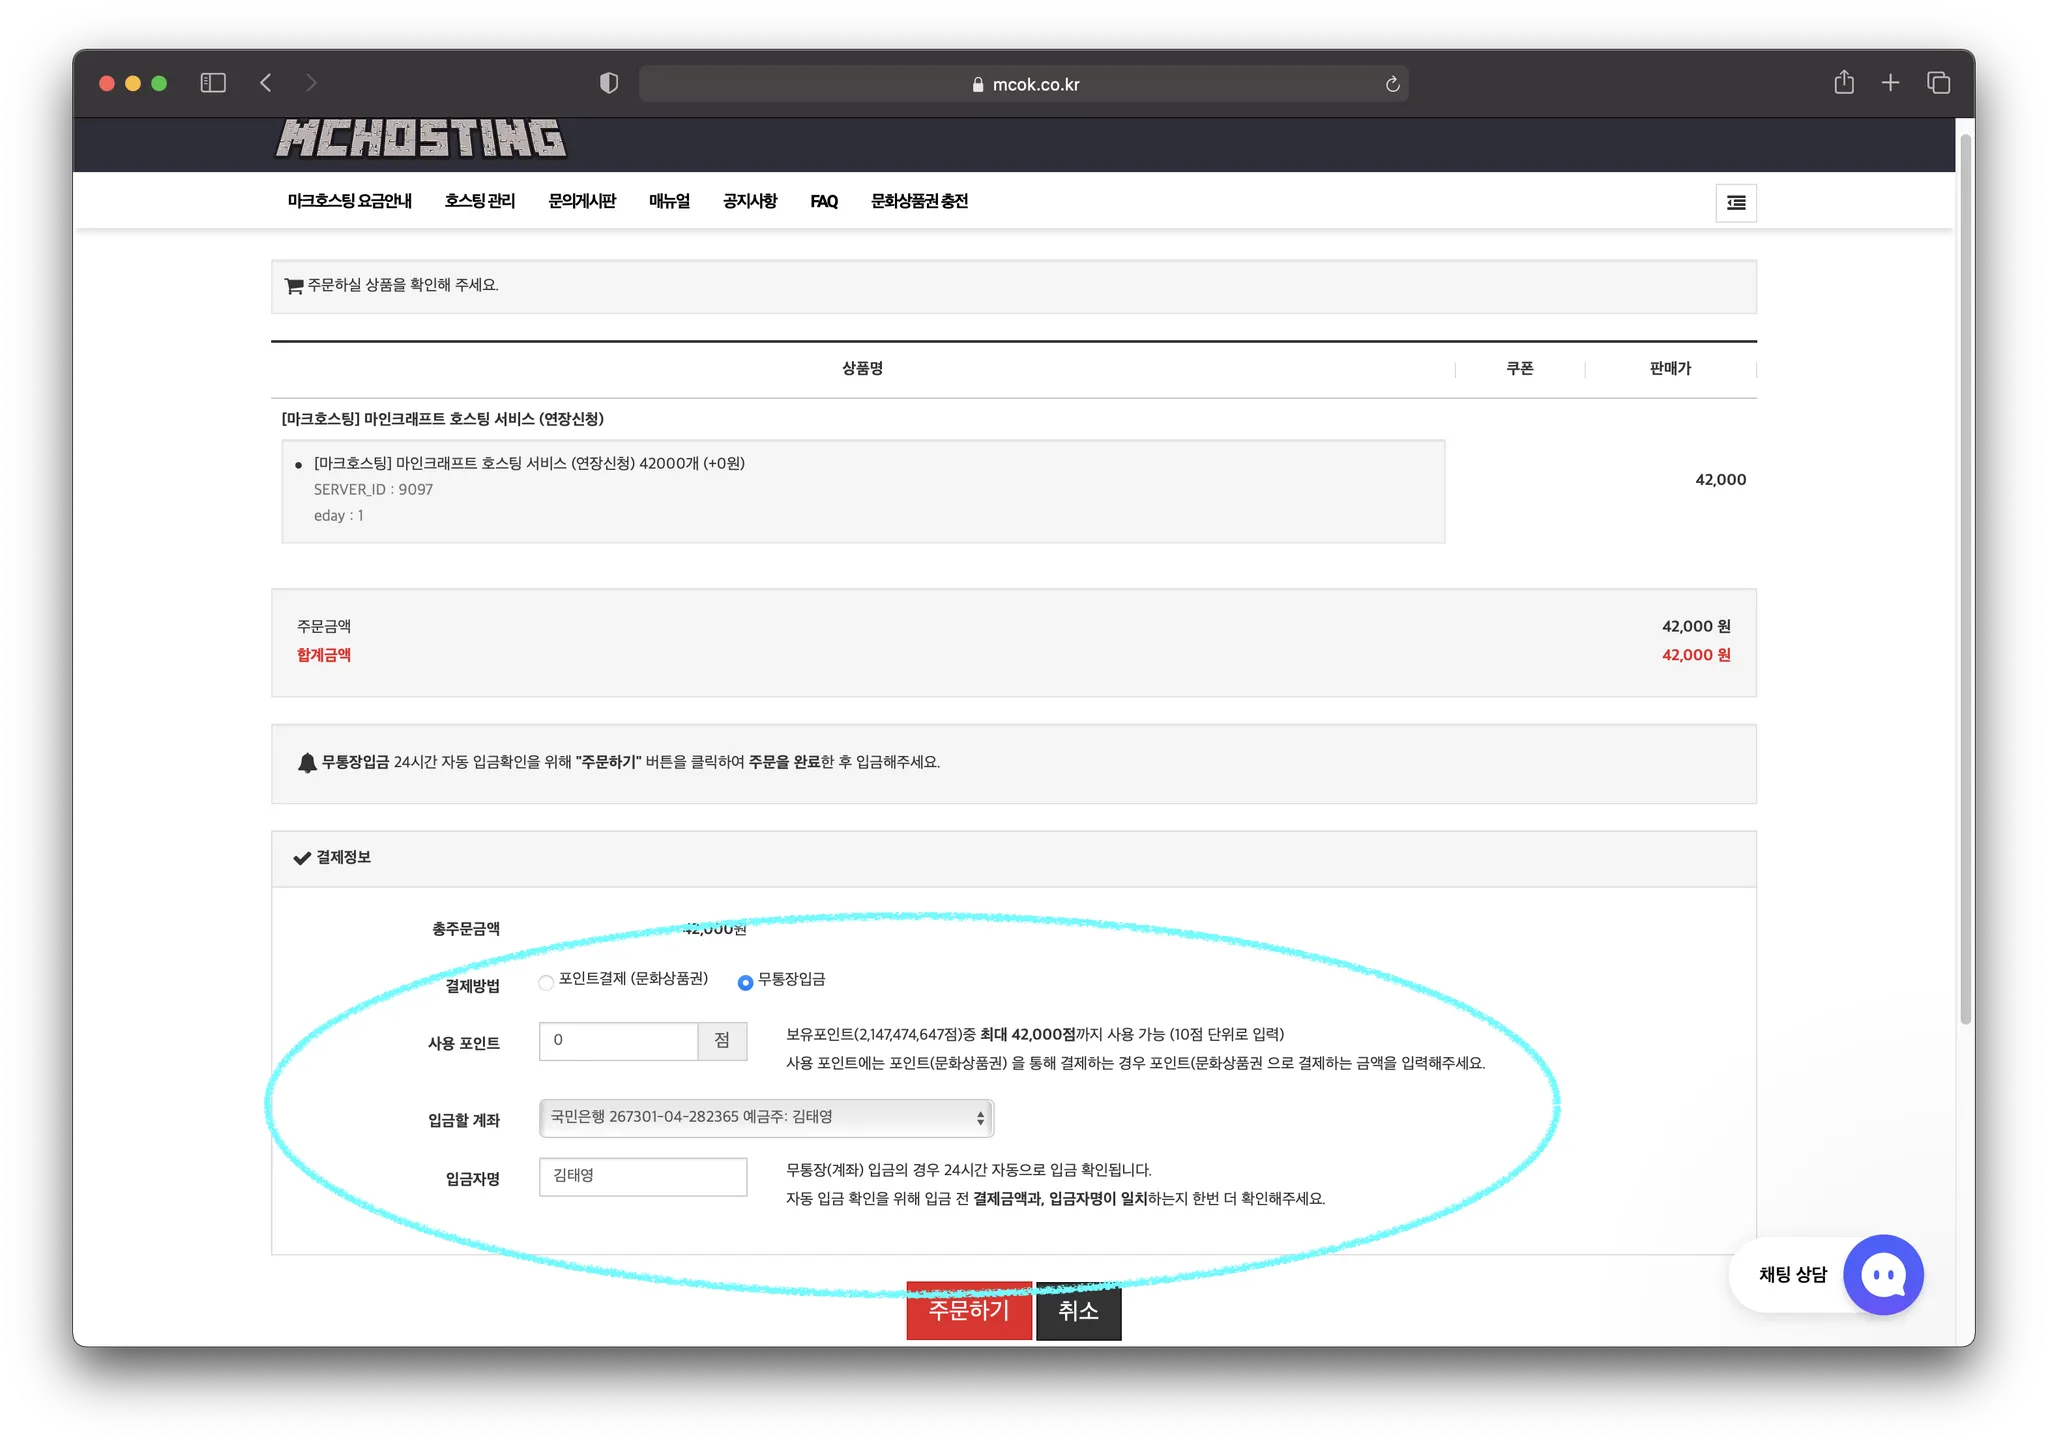Toggle the Safari sidebar icon
The width and height of the screenshot is (2048, 1443).
click(x=213, y=83)
